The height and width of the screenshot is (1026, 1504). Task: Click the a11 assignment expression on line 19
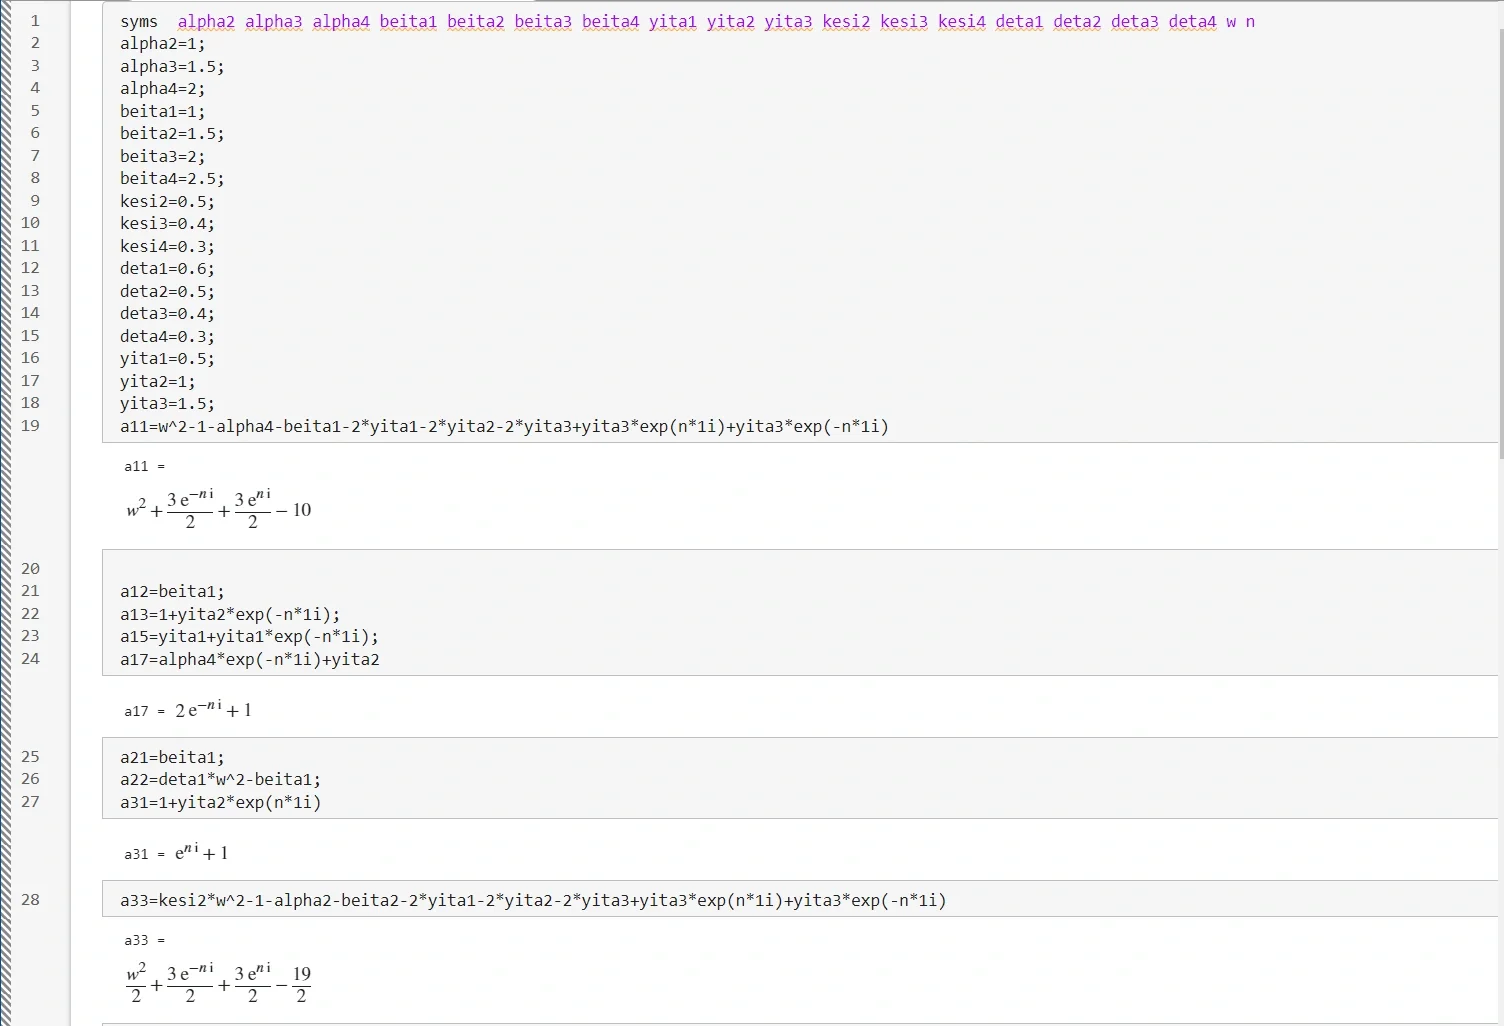pos(504,427)
